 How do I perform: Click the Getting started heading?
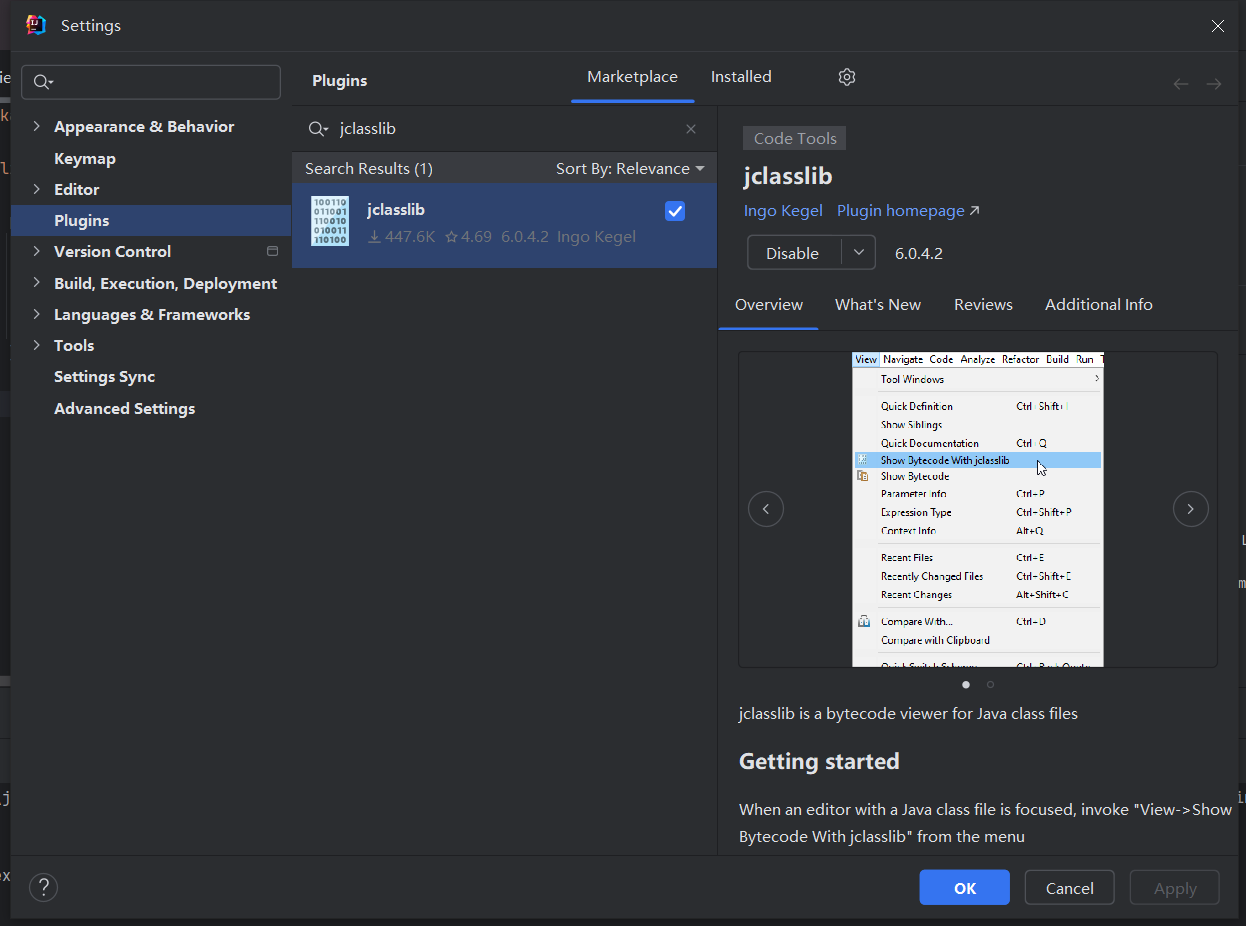(x=819, y=761)
